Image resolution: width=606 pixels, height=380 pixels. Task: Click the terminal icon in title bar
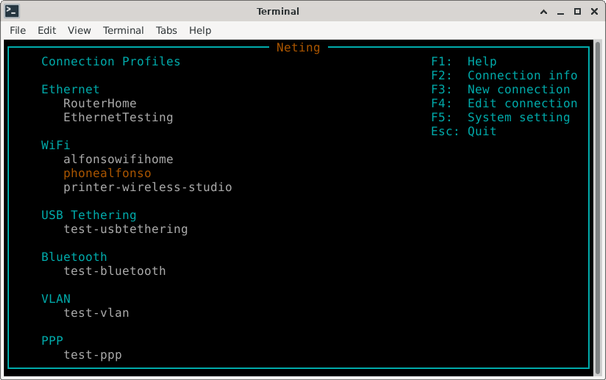tap(12, 11)
